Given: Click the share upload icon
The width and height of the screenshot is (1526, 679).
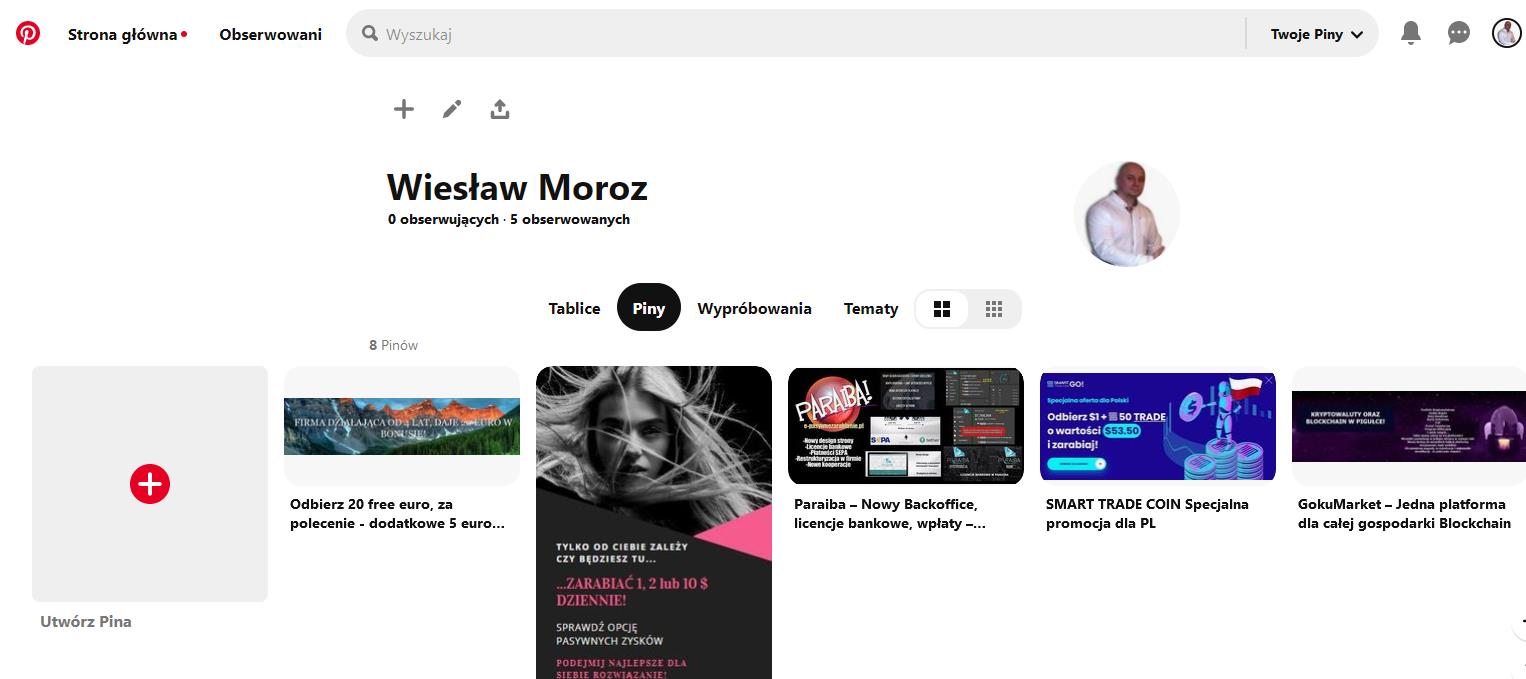Looking at the screenshot, I should click(x=500, y=109).
